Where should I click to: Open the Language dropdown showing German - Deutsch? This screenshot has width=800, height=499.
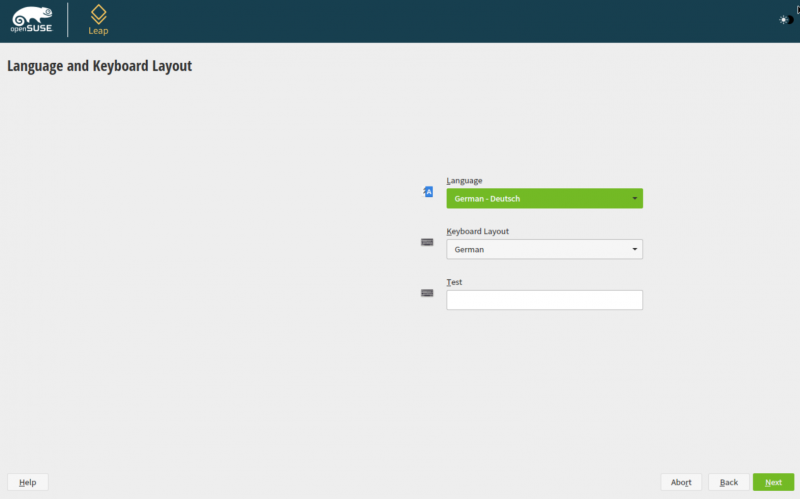(544, 198)
